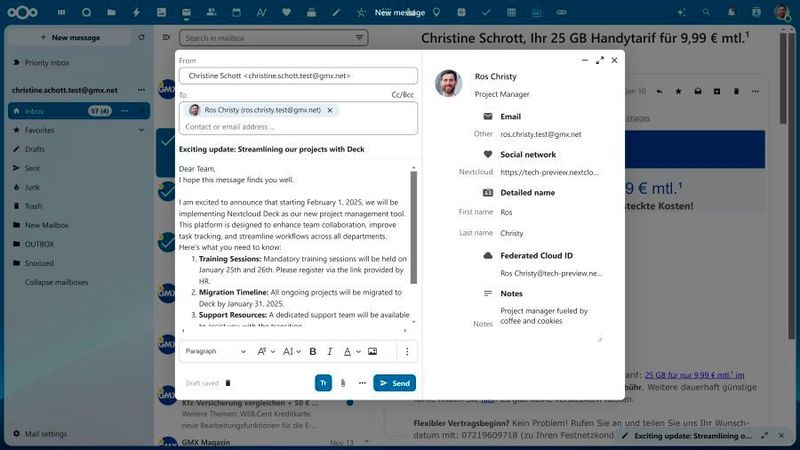Open the unified search magnifier
Screen dimensions: 800x450
point(706,12)
